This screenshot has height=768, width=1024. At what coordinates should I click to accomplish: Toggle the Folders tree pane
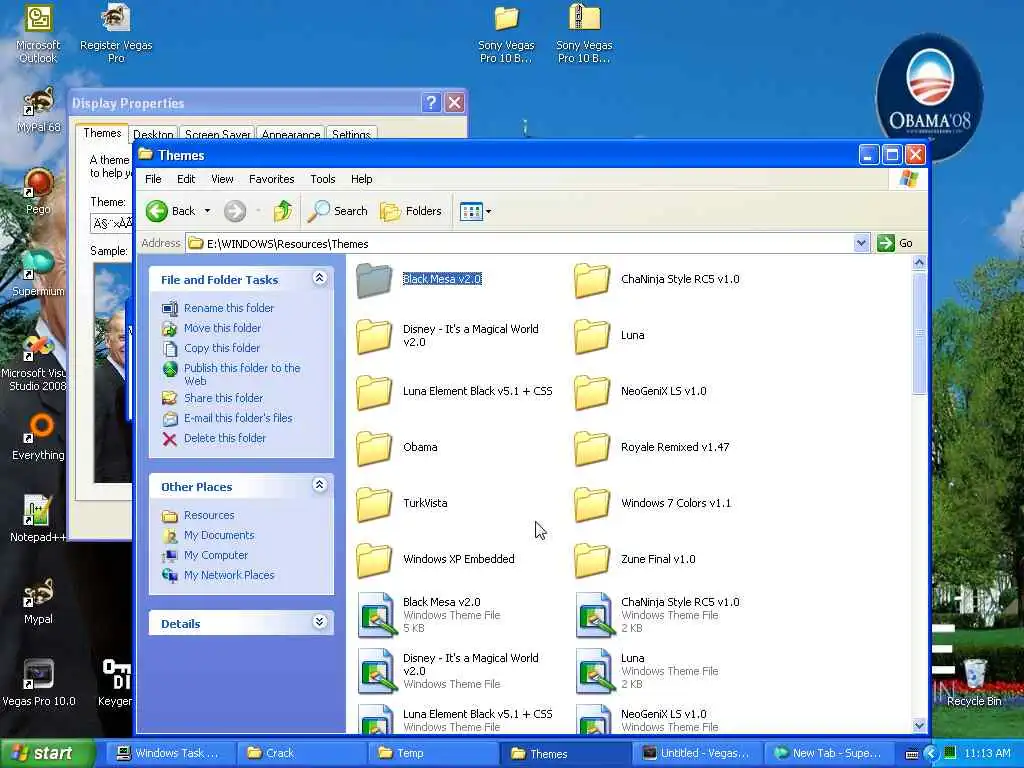[411, 211]
